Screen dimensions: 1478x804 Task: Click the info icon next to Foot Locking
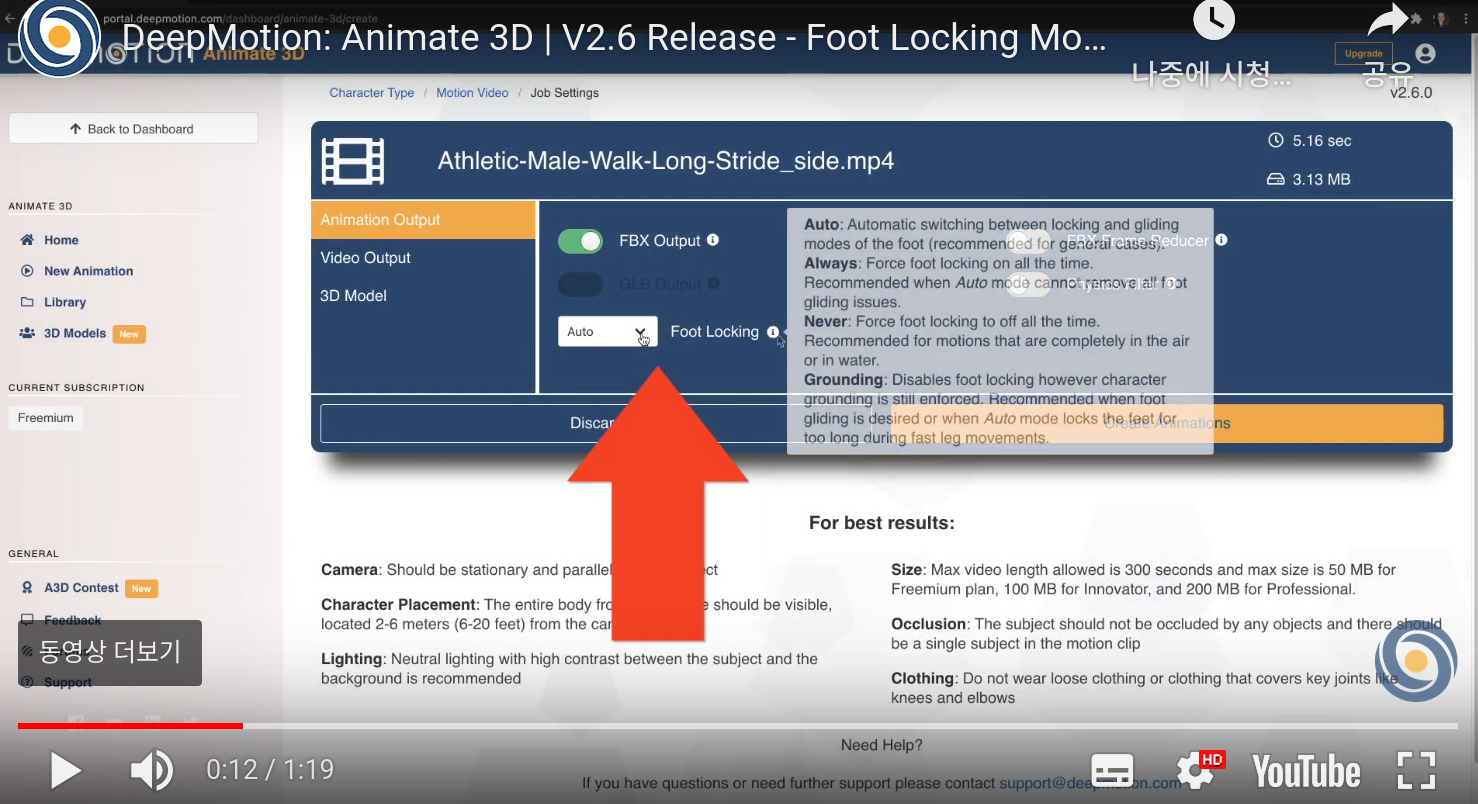point(772,332)
